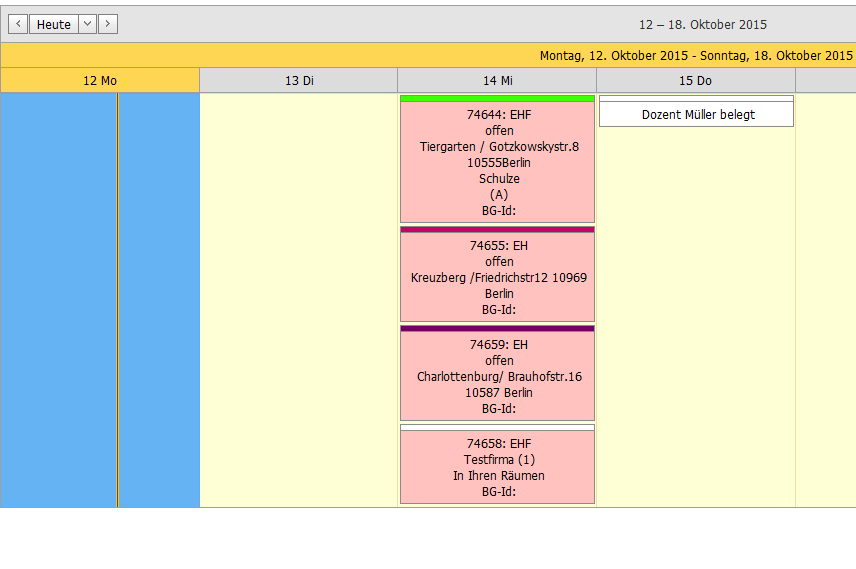This screenshot has width=856, height=569.
Task: Click the Montag–Sonntag date range banner
Action: [697, 55]
